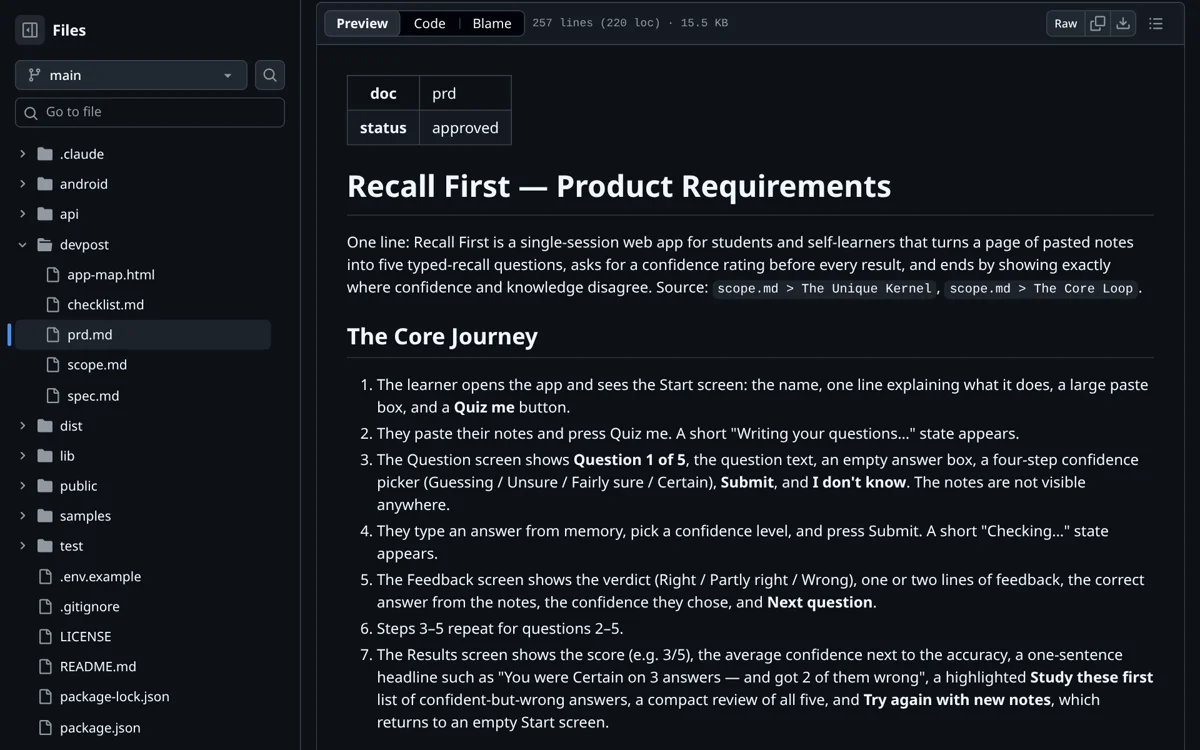Expand the android folder chevron
Image resolution: width=1200 pixels, height=750 pixels.
point(23,184)
